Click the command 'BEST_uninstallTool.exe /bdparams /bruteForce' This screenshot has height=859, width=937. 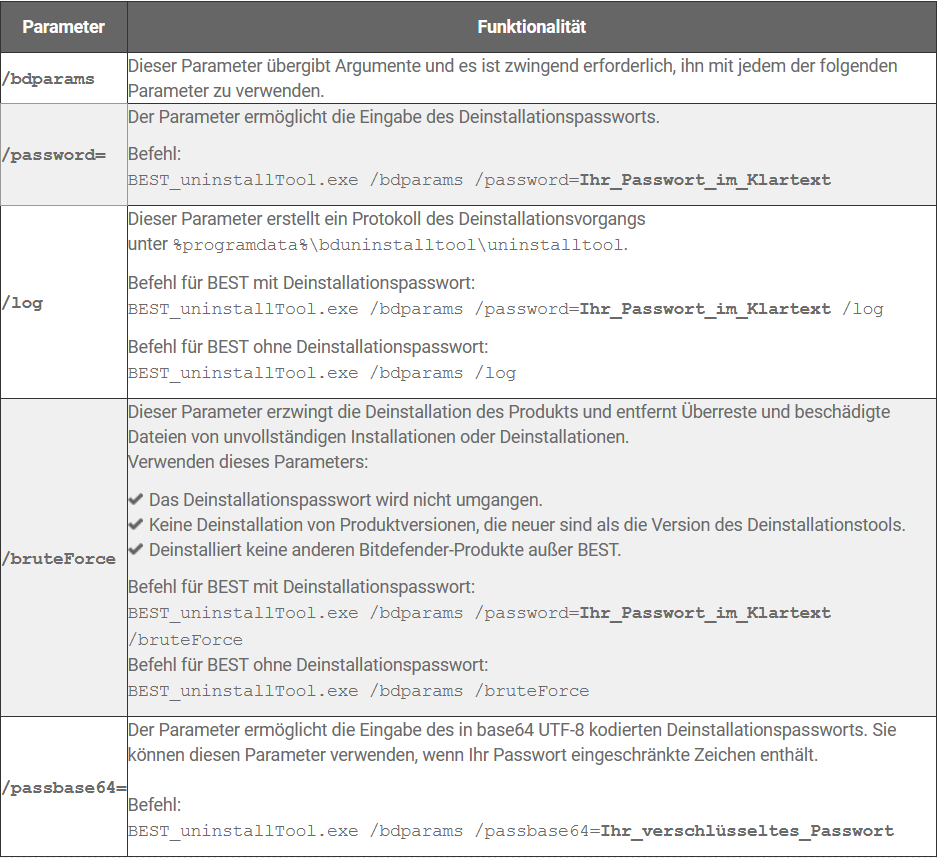point(359,691)
